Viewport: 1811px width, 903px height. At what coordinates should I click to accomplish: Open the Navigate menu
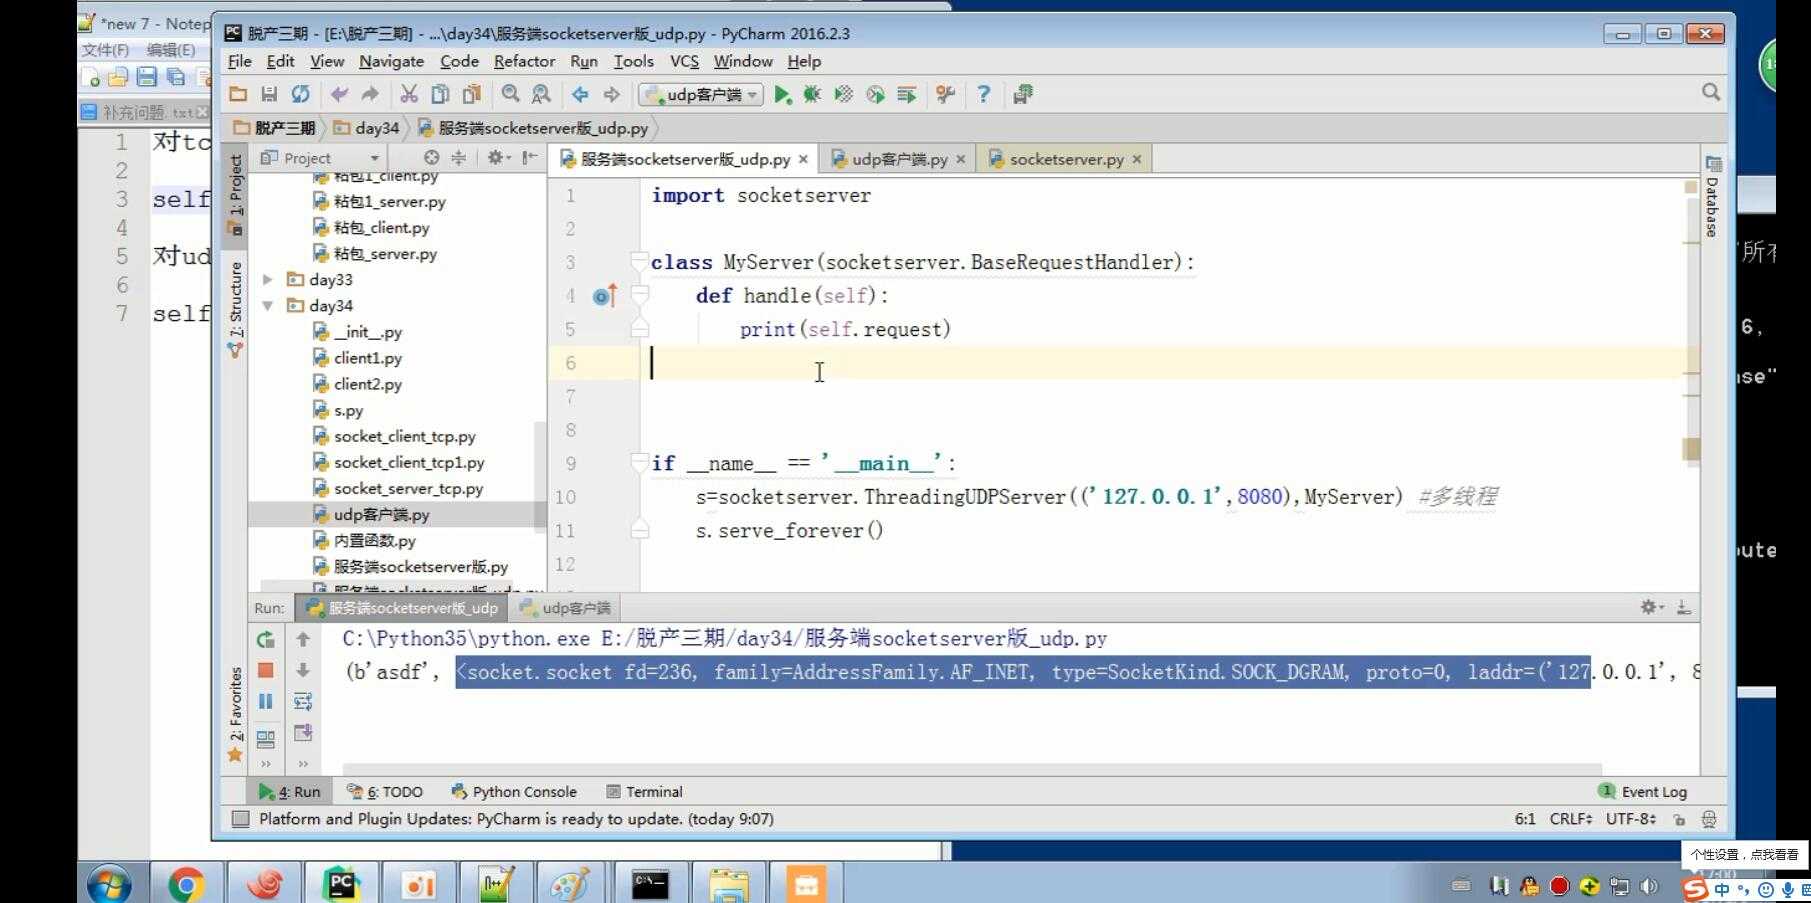click(392, 61)
